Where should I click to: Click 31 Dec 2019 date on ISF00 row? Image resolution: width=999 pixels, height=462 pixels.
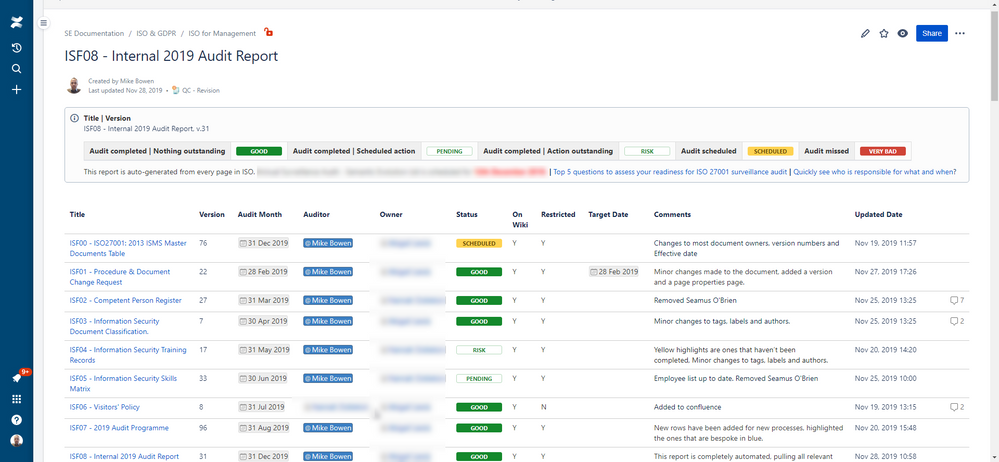point(264,243)
